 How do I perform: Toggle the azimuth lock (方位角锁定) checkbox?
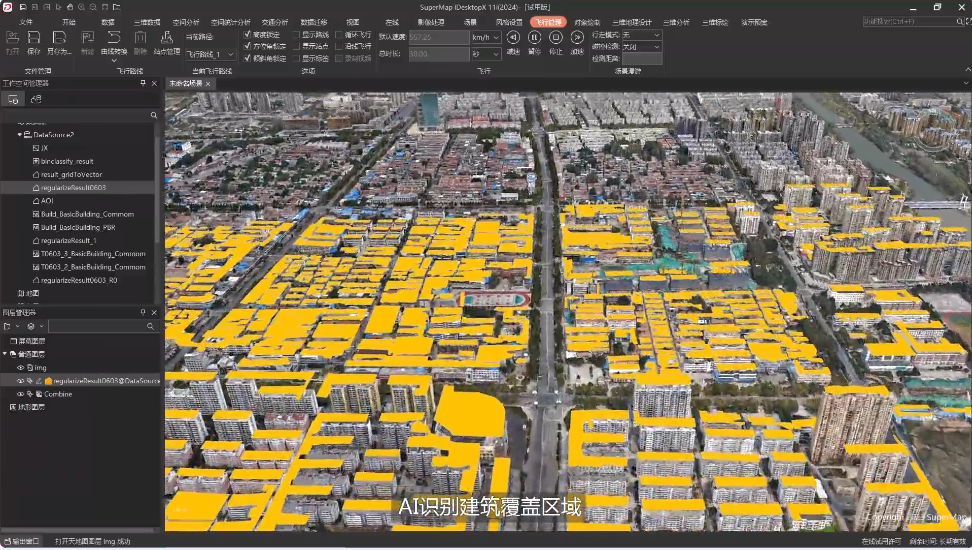(x=247, y=46)
